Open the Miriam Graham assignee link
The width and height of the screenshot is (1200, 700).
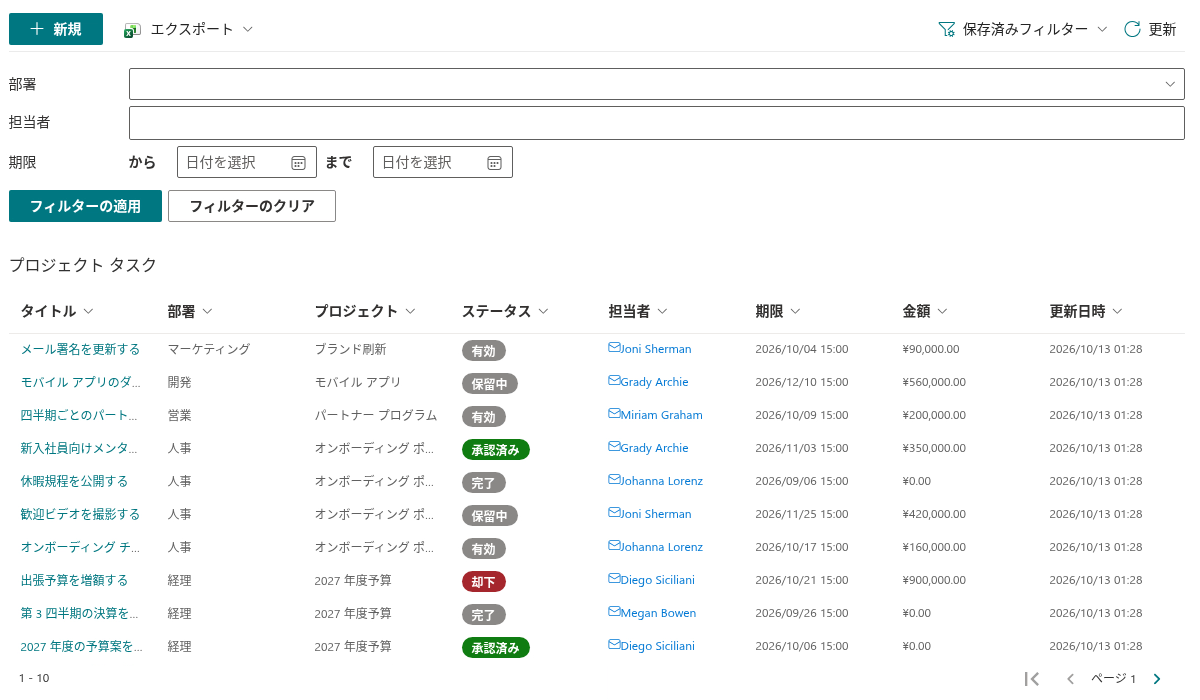(661, 415)
